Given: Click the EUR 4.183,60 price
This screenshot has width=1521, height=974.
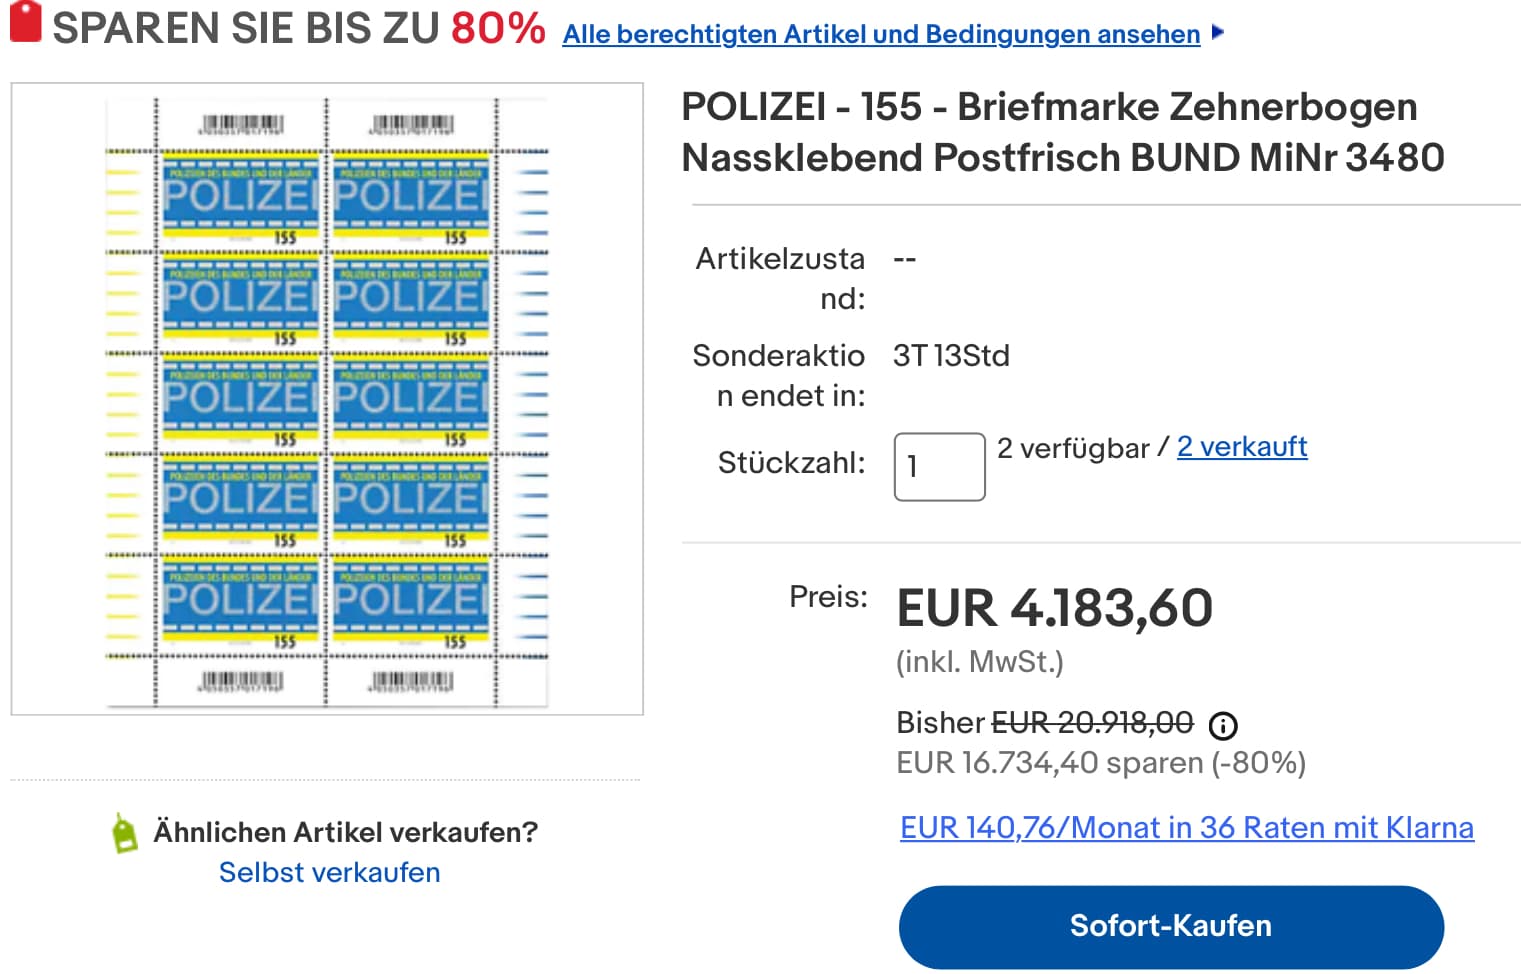Looking at the screenshot, I should pos(1054,608).
